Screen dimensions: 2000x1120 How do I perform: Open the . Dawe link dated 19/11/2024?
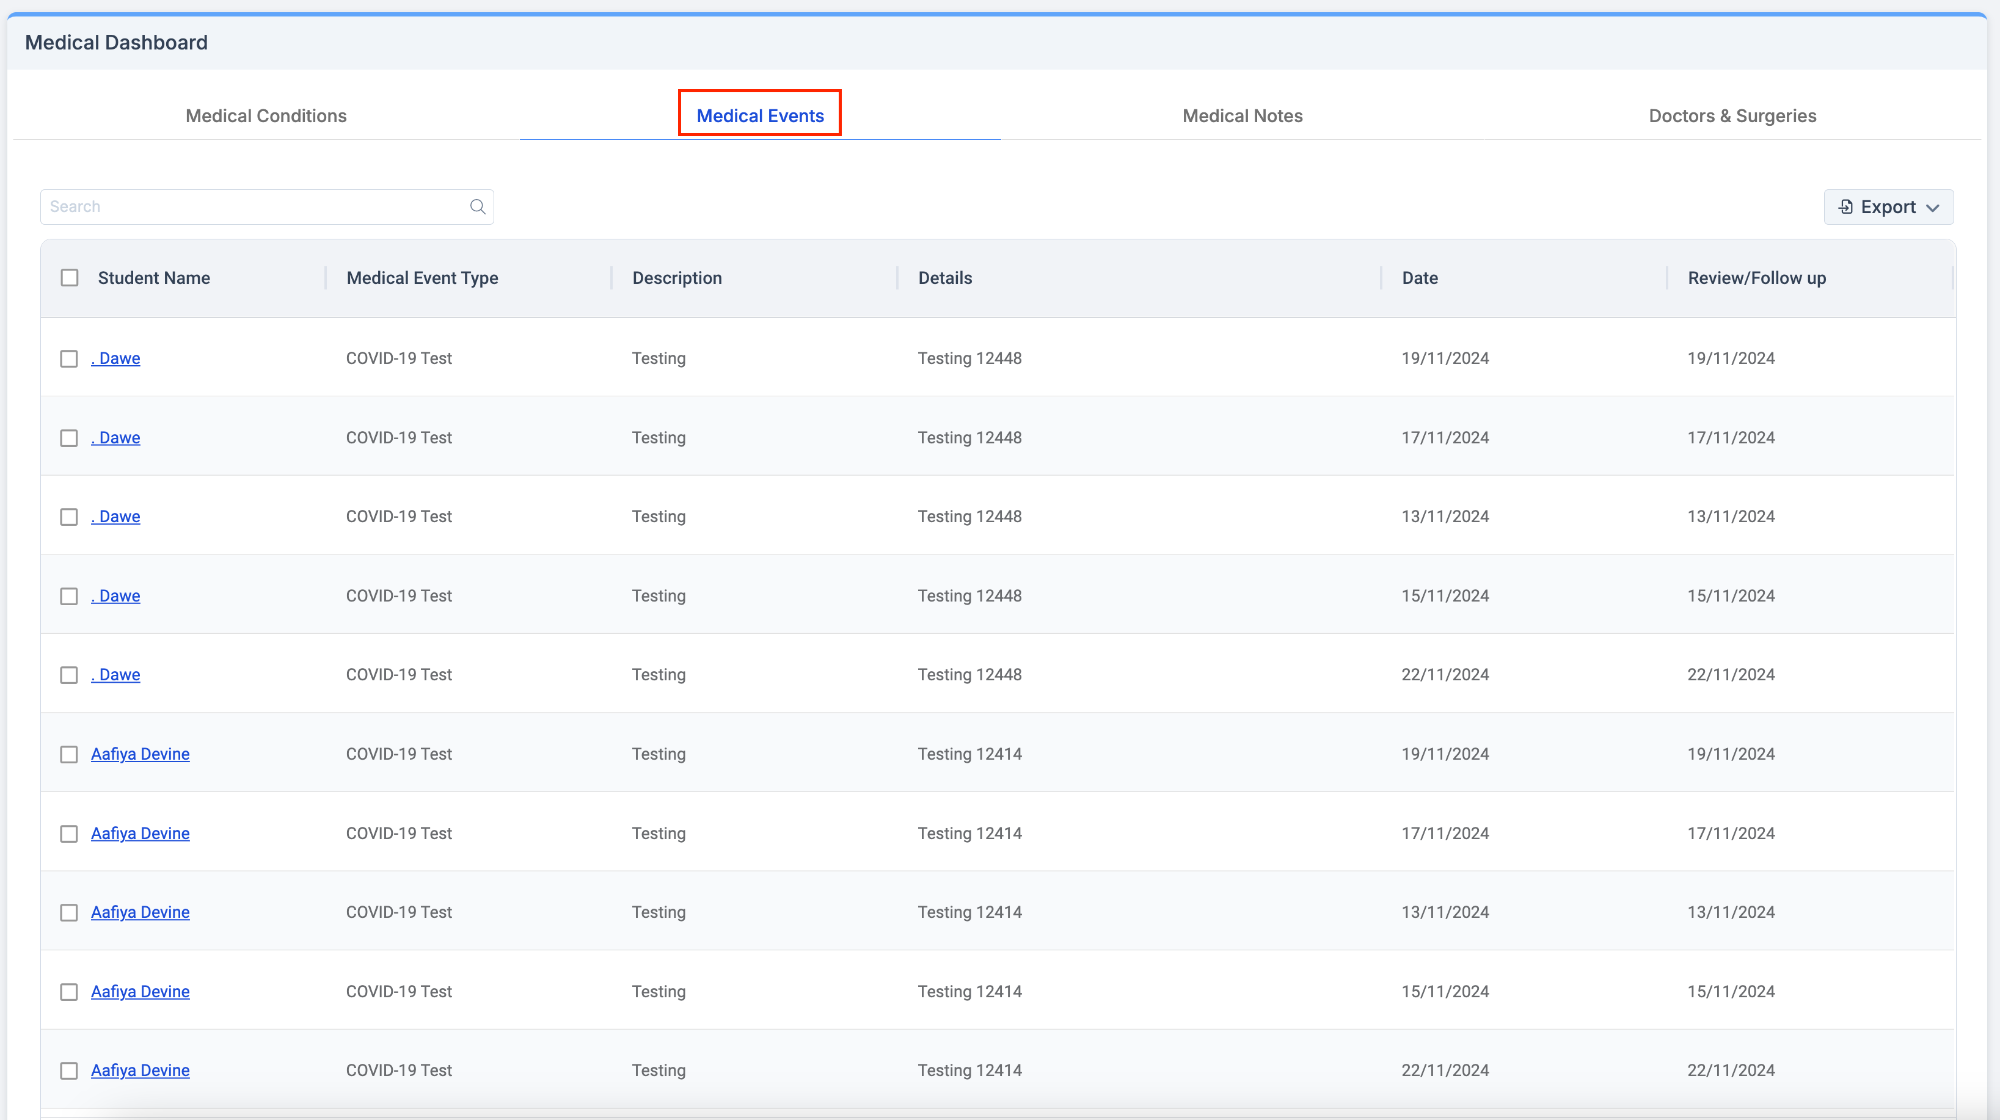coord(116,358)
